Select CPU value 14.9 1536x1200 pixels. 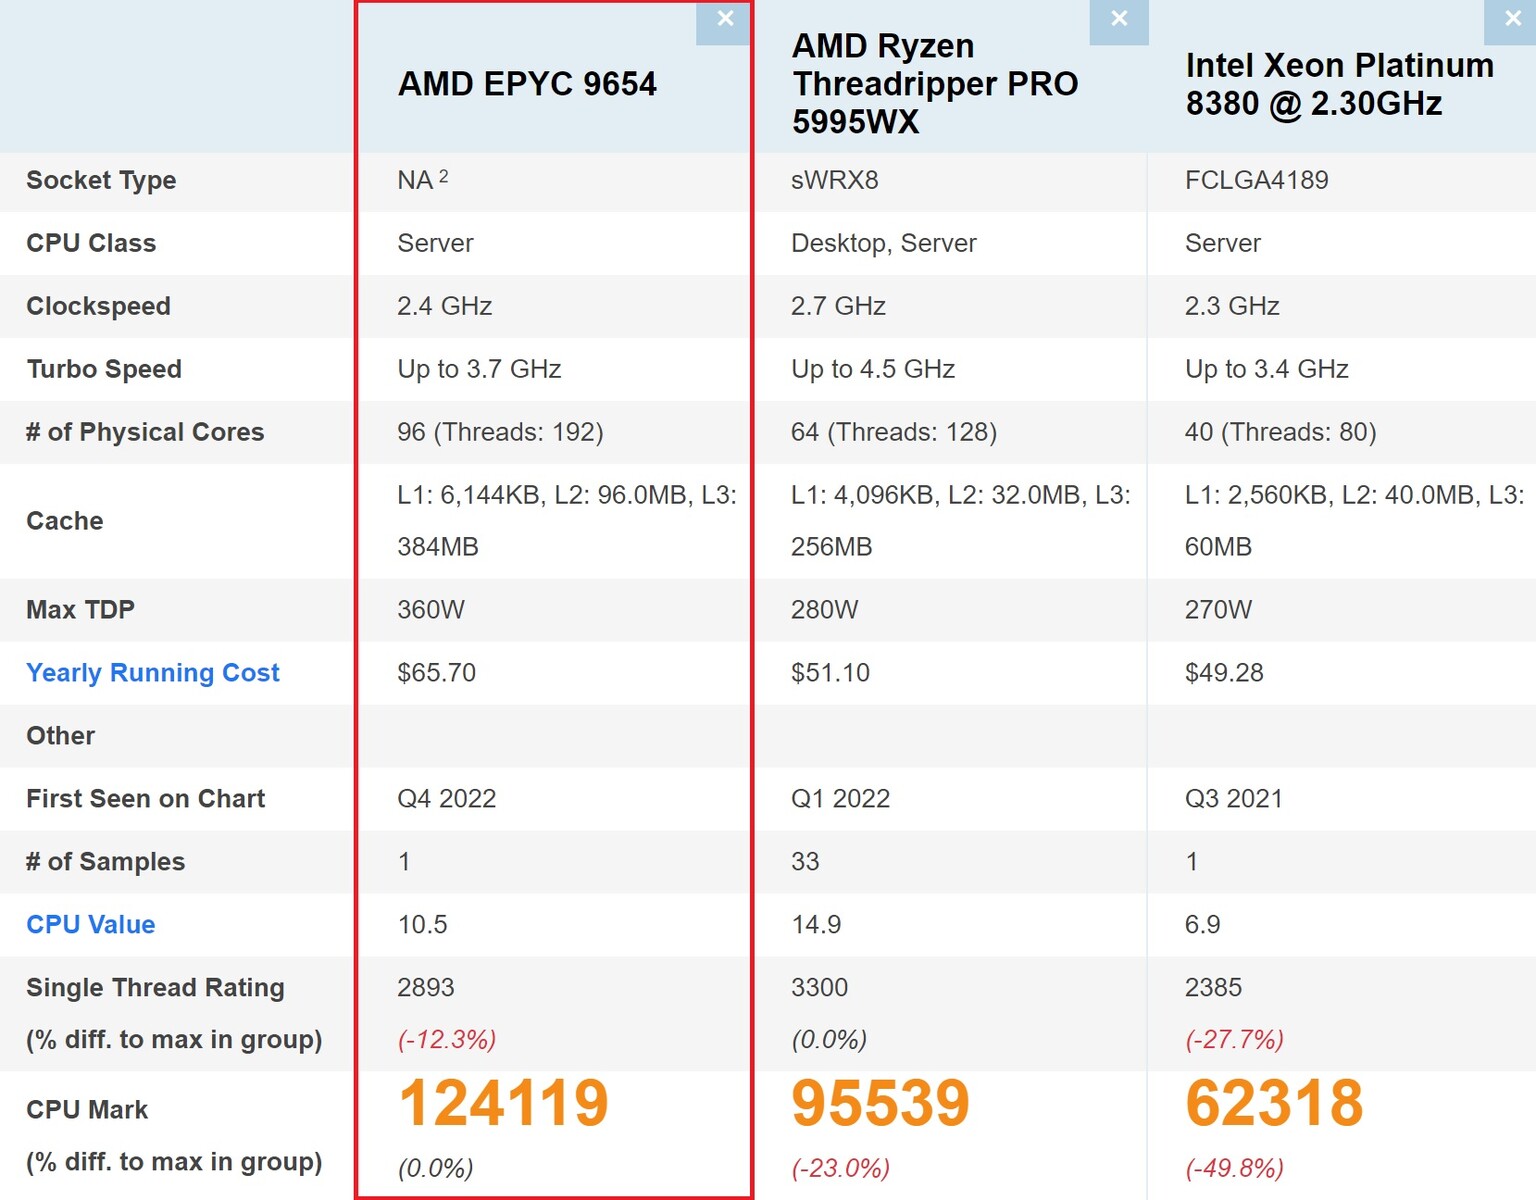click(x=816, y=925)
